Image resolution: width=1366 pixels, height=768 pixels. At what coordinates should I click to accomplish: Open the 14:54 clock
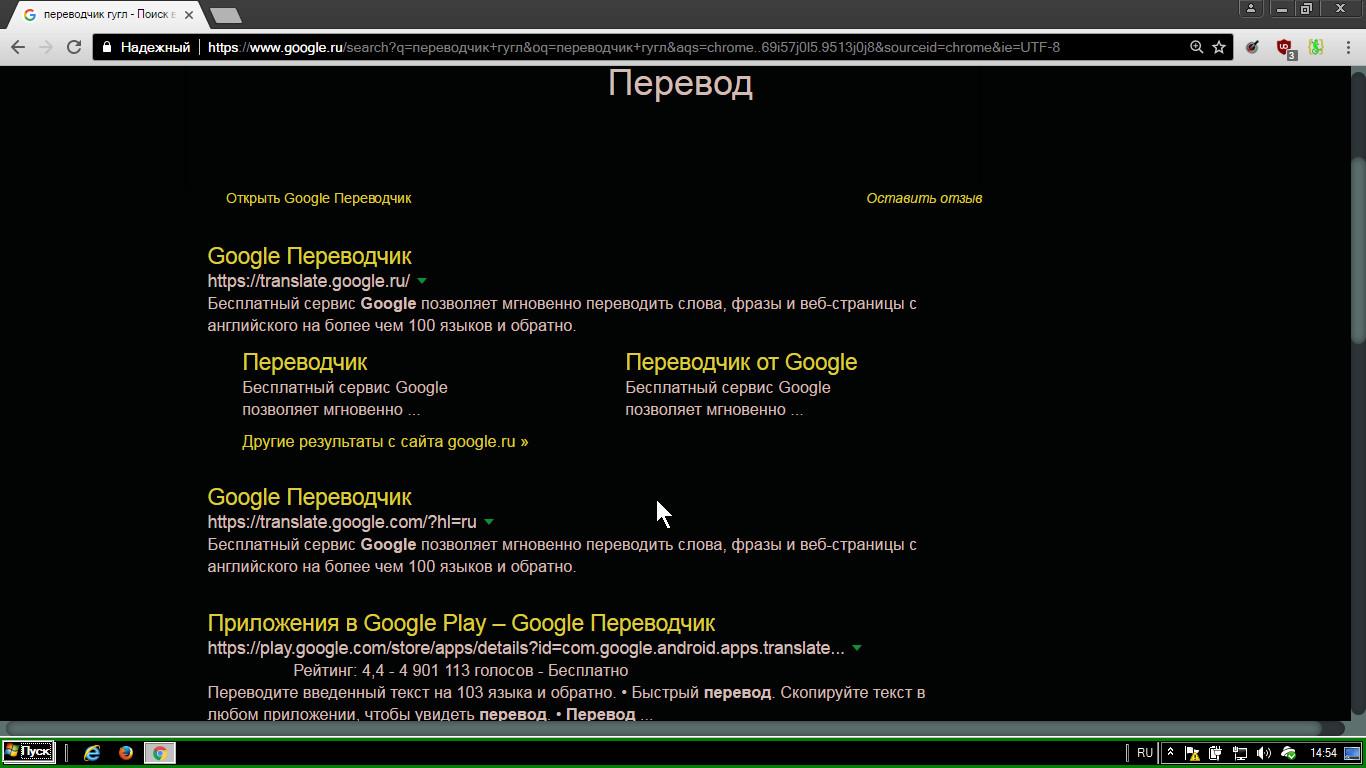[x=1323, y=753]
